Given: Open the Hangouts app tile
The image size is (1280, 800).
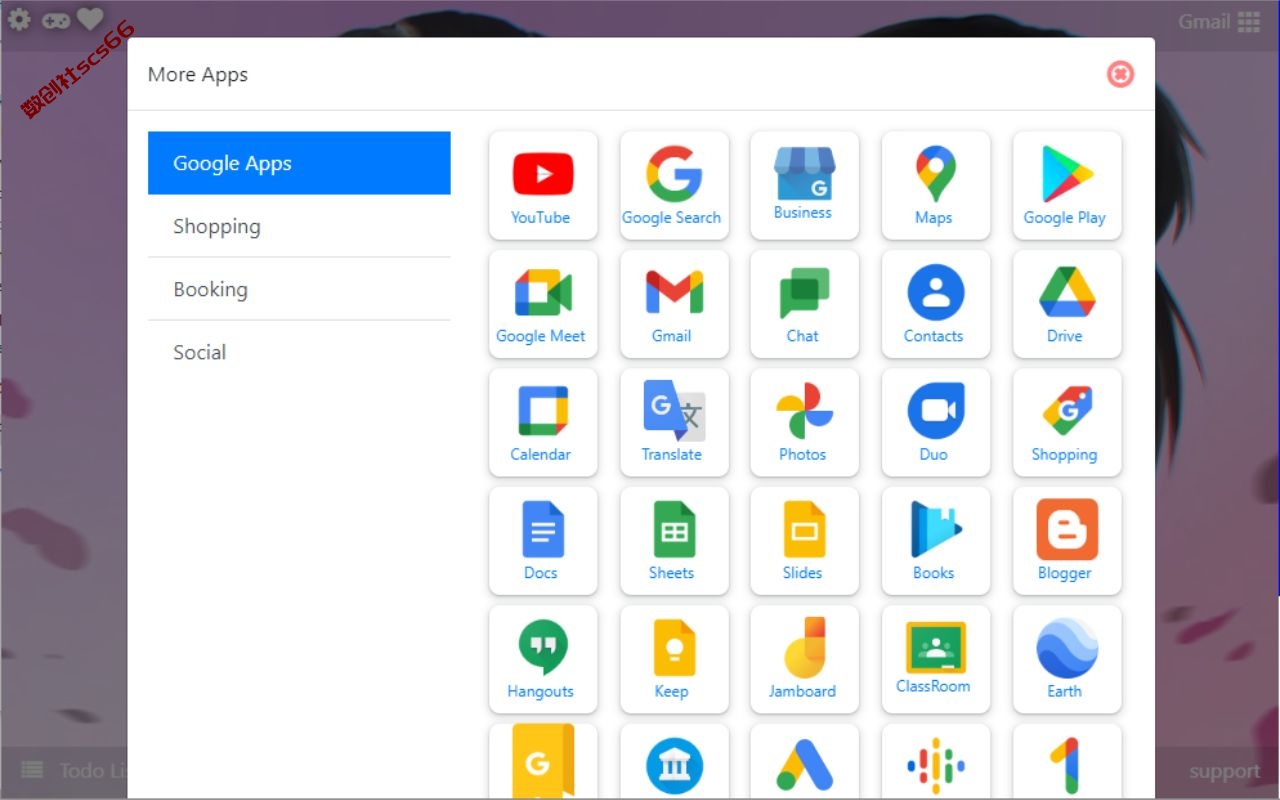Looking at the screenshot, I should (x=543, y=659).
